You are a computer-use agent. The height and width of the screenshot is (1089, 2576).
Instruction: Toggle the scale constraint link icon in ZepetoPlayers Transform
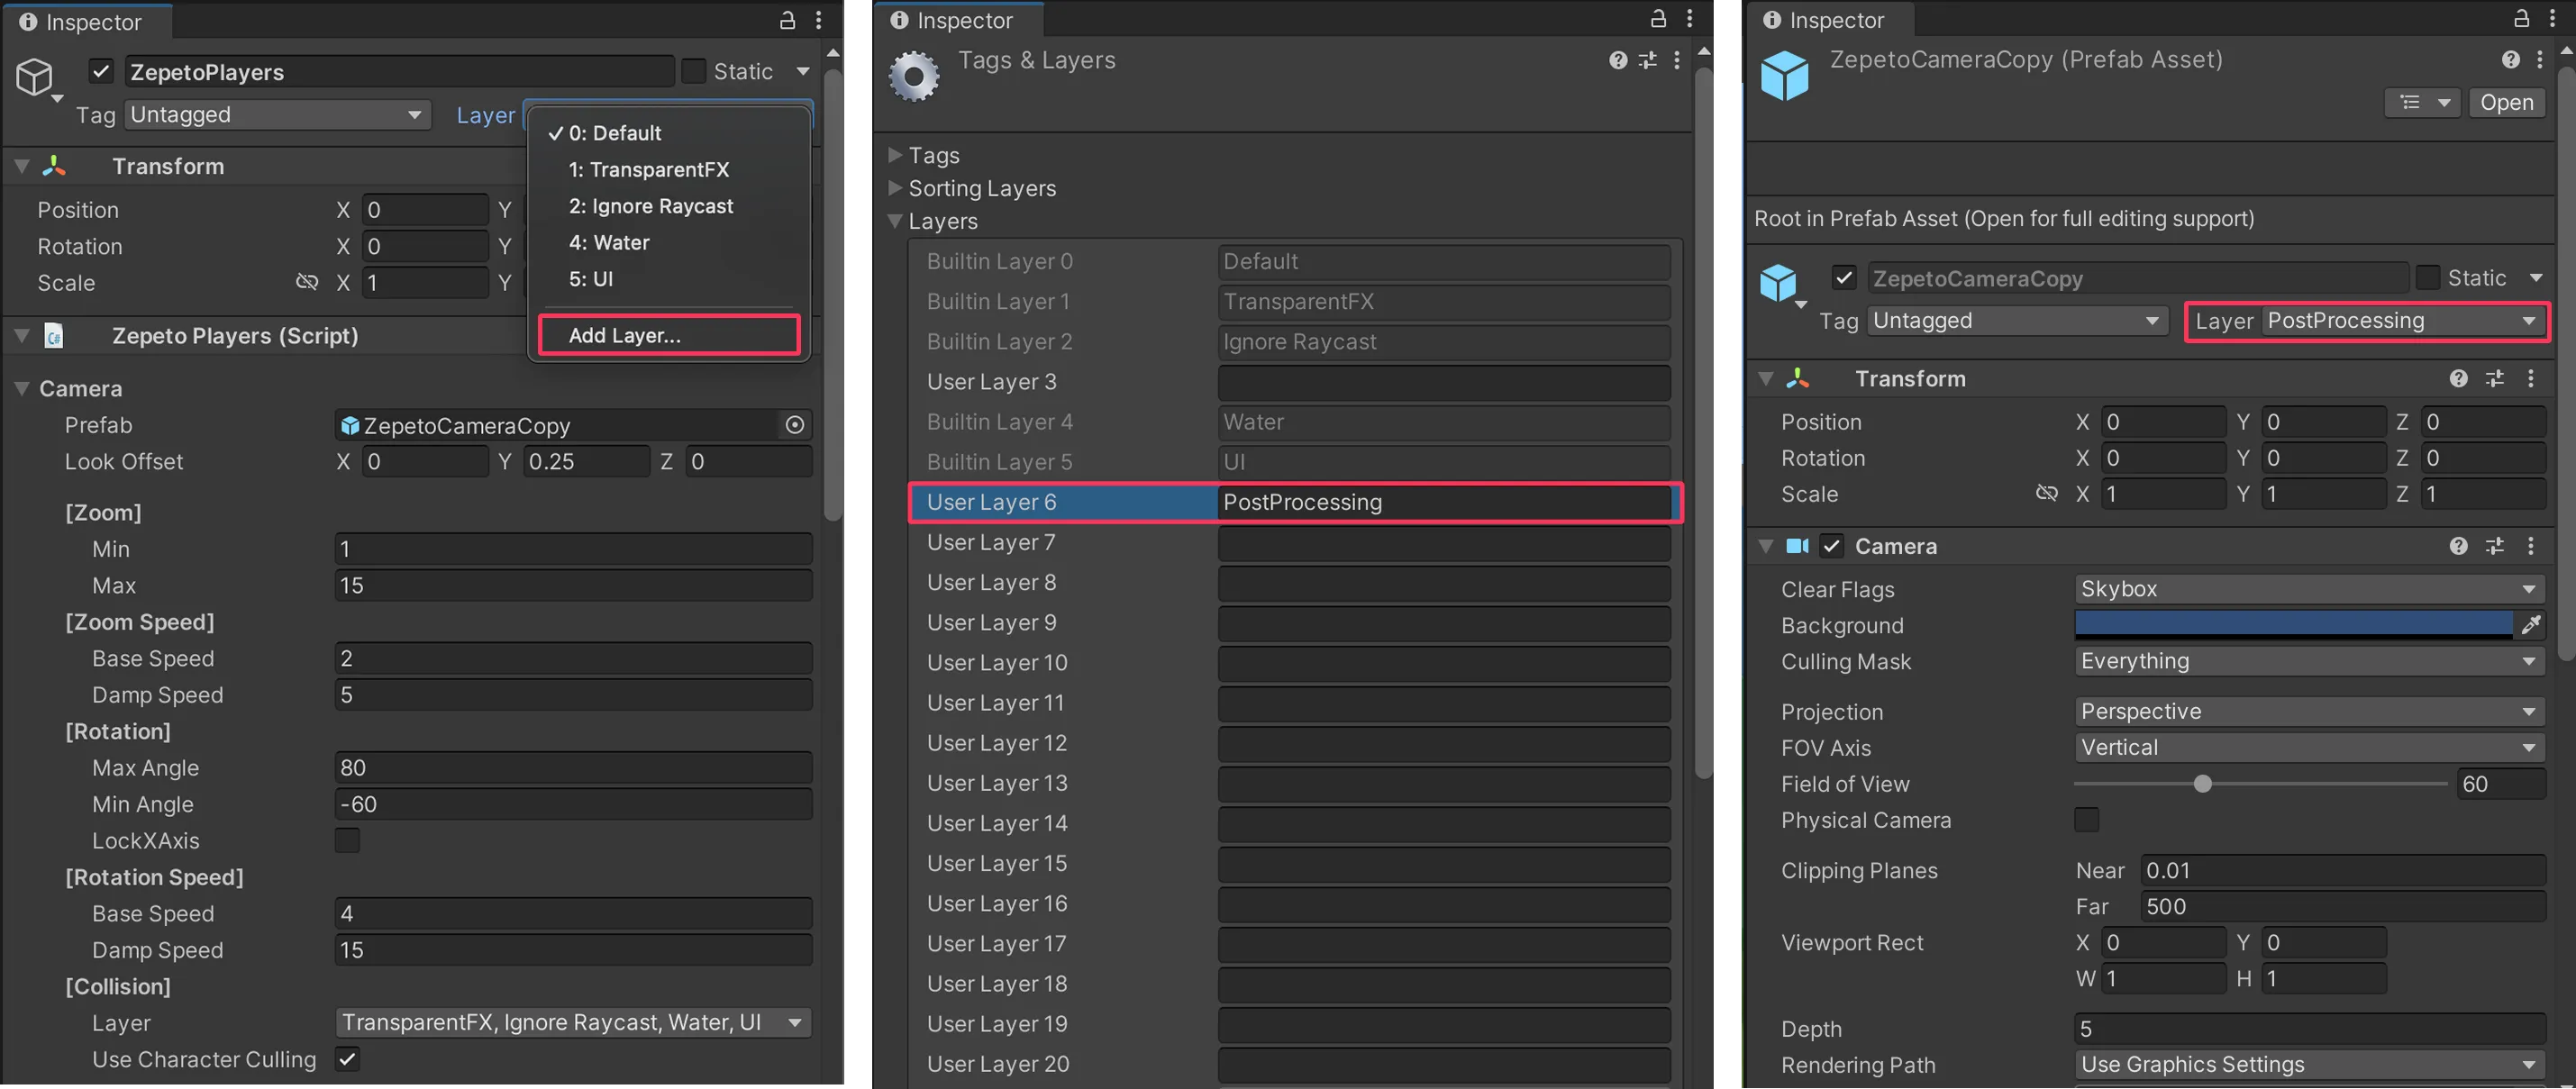click(307, 282)
